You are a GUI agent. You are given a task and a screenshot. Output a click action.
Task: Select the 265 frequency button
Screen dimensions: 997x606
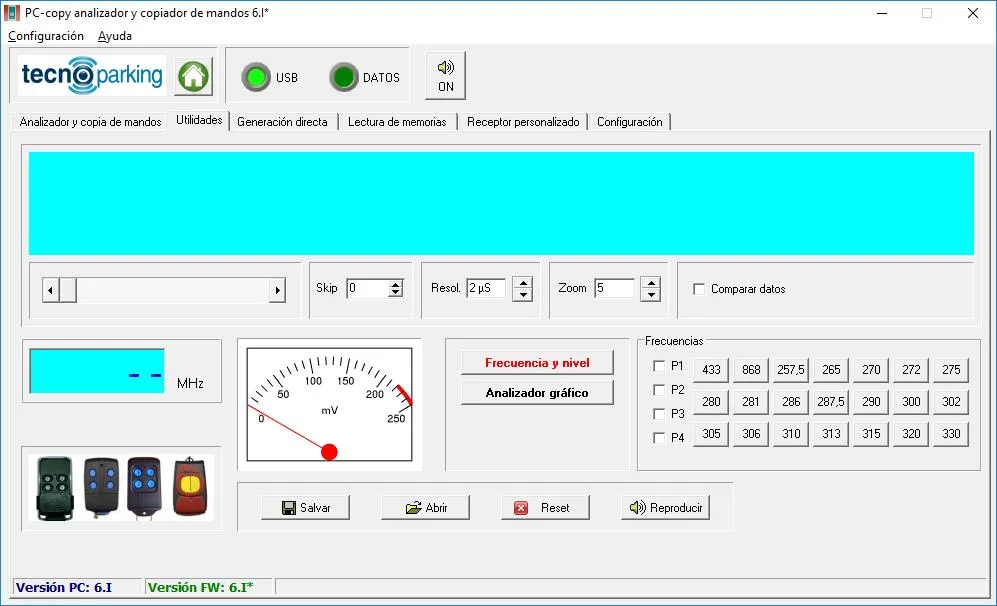tap(831, 369)
